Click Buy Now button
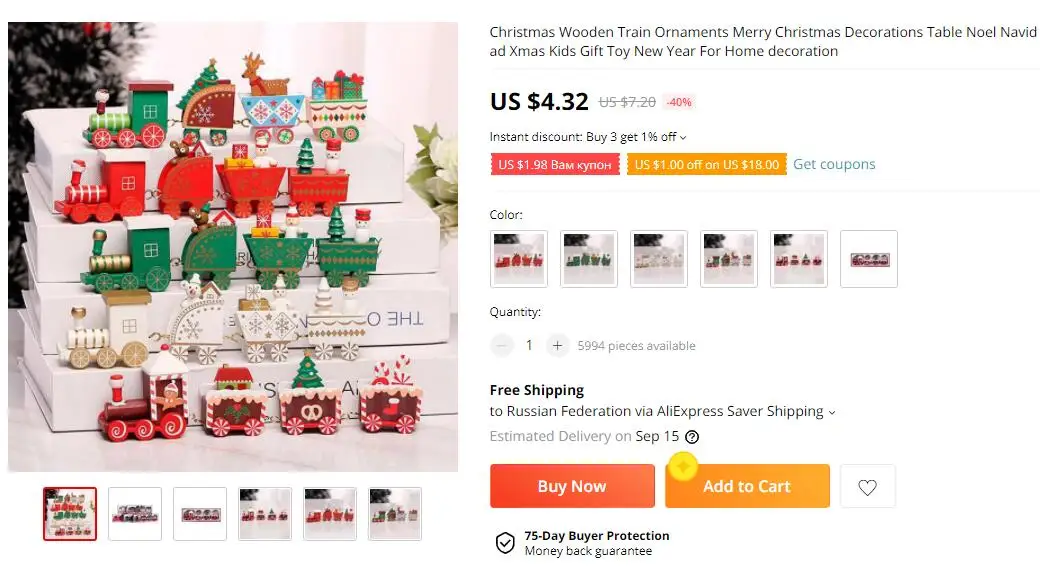The width and height of the screenshot is (1040, 568). point(572,486)
